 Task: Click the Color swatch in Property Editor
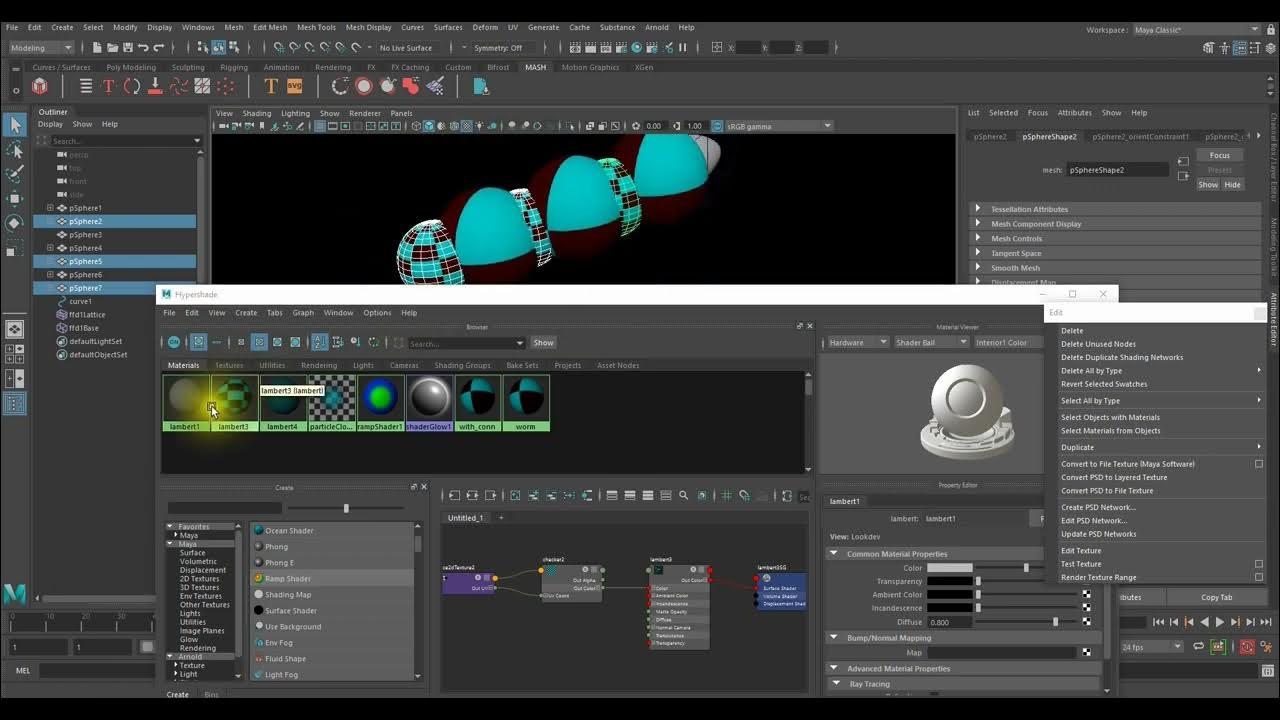(x=949, y=568)
